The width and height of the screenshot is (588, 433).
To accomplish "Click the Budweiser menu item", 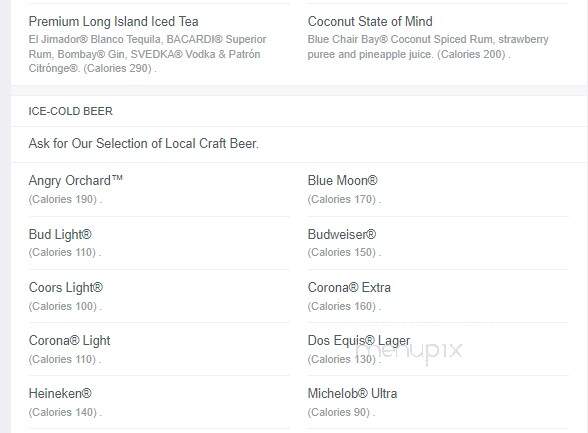I will [x=342, y=235].
